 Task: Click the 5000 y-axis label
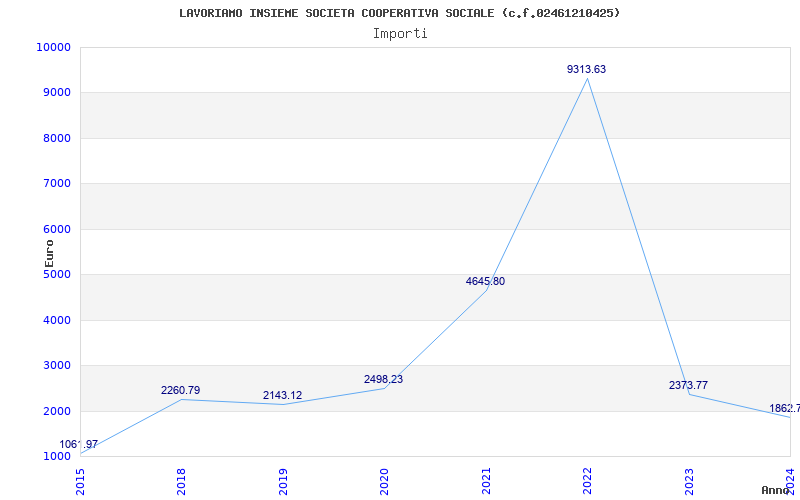pos(56,274)
